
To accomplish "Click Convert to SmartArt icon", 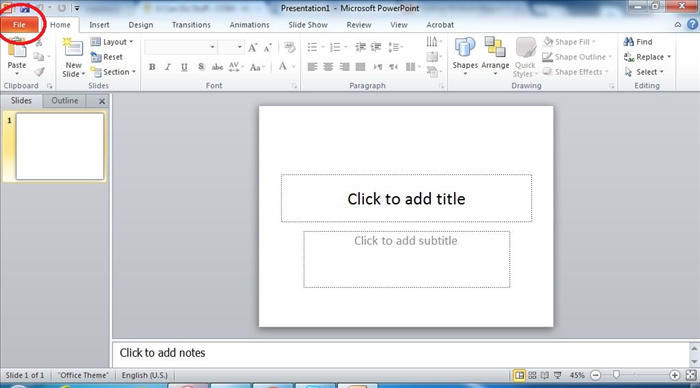I will click(432, 71).
